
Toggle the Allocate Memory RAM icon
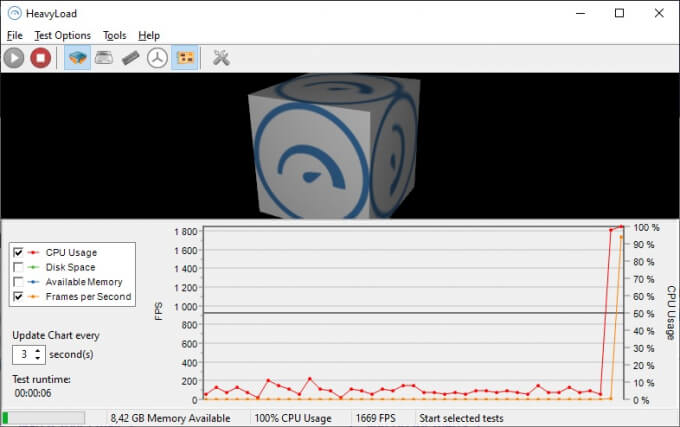coord(131,58)
